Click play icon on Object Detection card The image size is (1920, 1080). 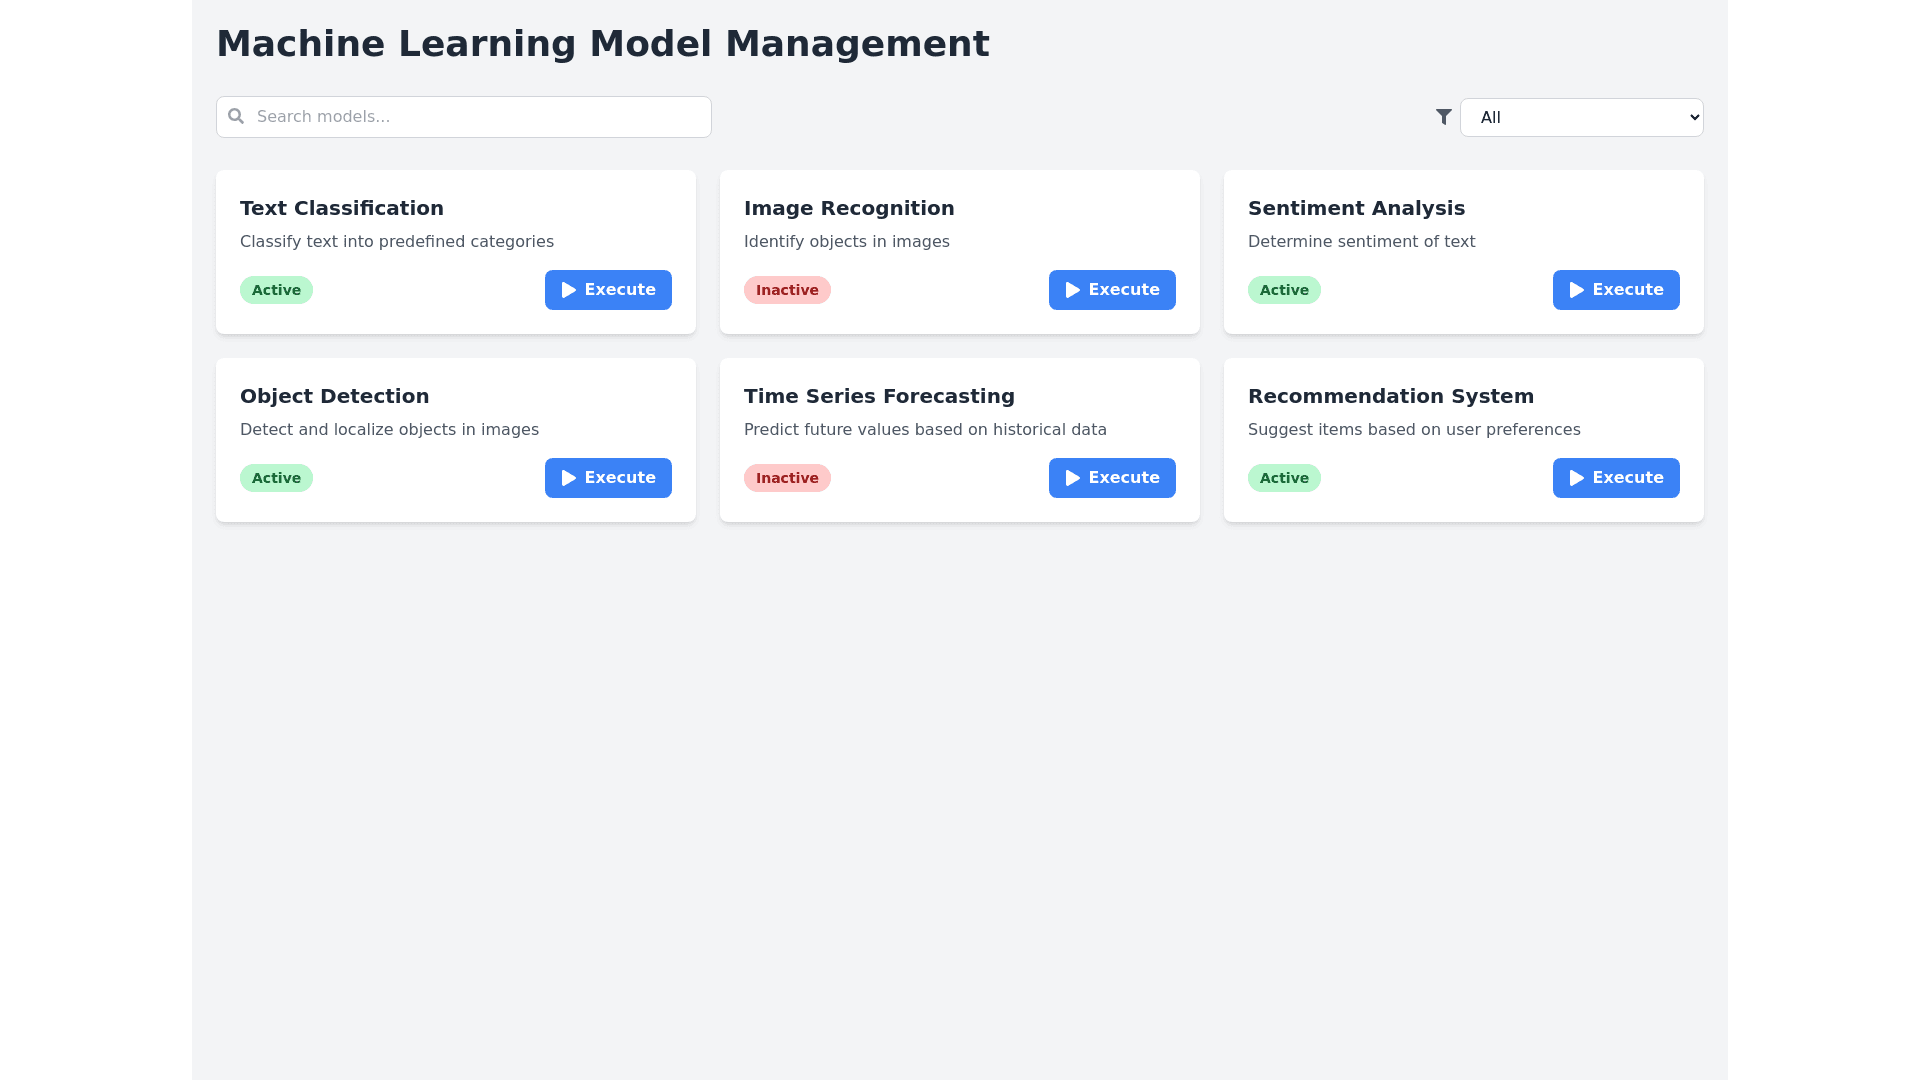pos(569,478)
